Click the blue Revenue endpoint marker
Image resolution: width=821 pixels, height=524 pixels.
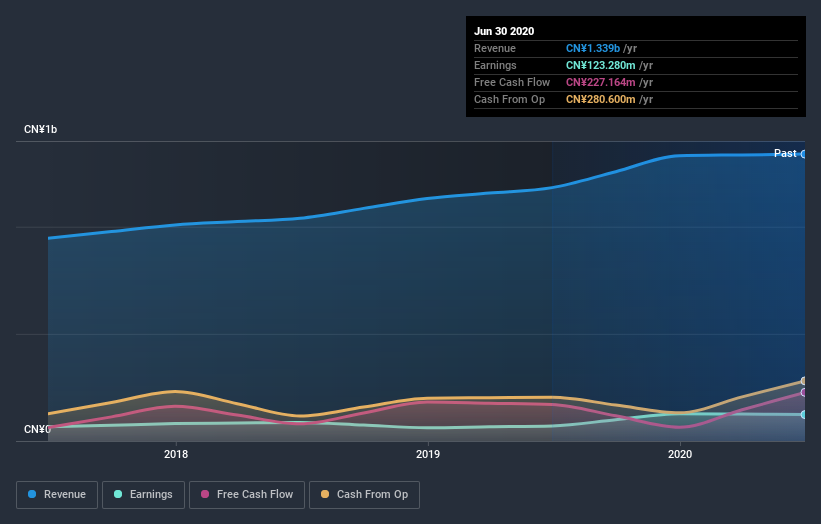pos(804,154)
